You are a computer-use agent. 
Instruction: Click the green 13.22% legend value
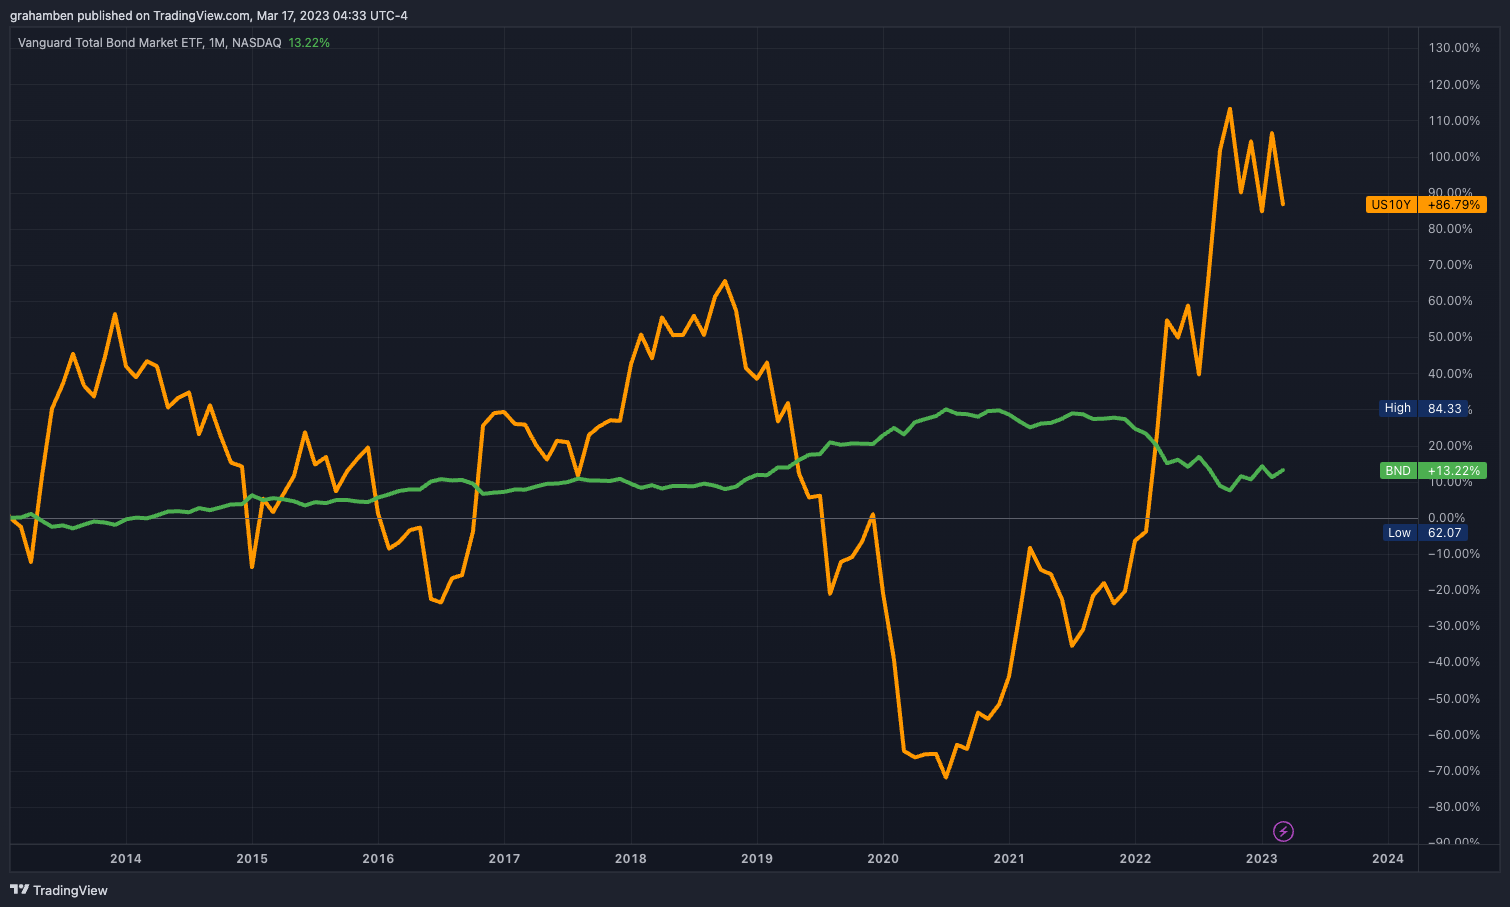click(x=309, y=43)
